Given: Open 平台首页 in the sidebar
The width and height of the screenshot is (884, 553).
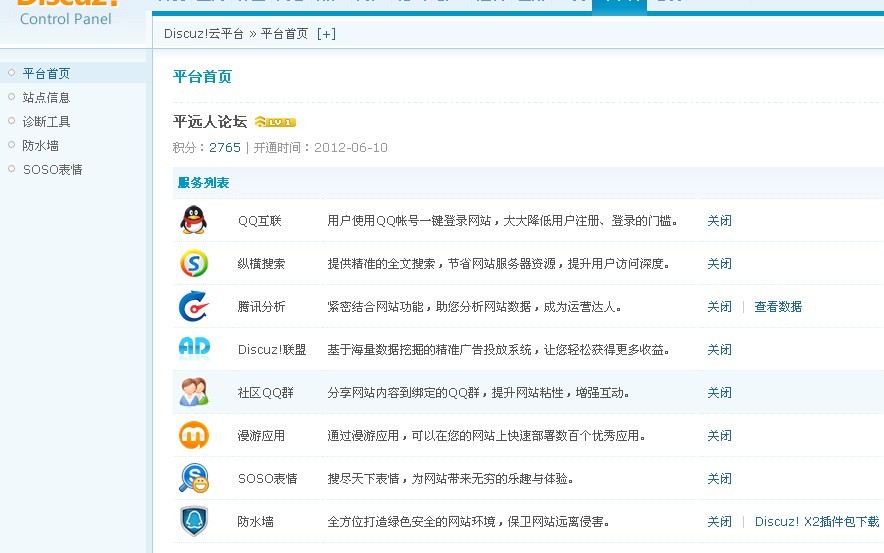Looking at the screenshot, I should [x=46, y=73].
